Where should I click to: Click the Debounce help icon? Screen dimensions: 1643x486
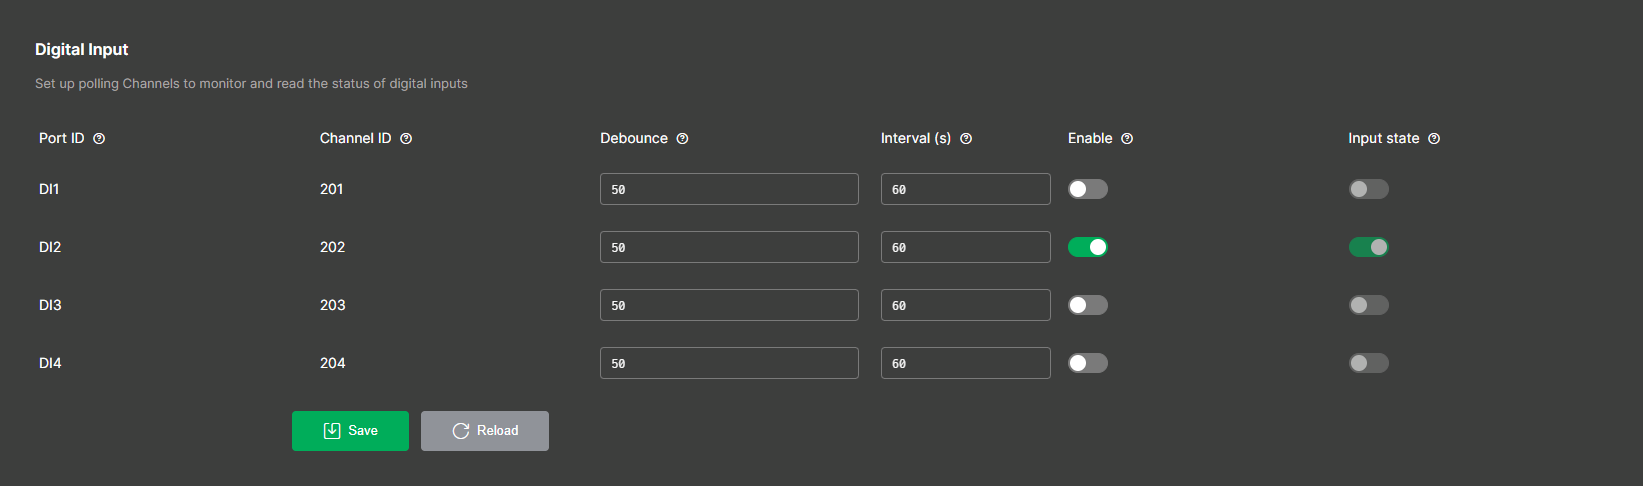click(x=682, y=139)
